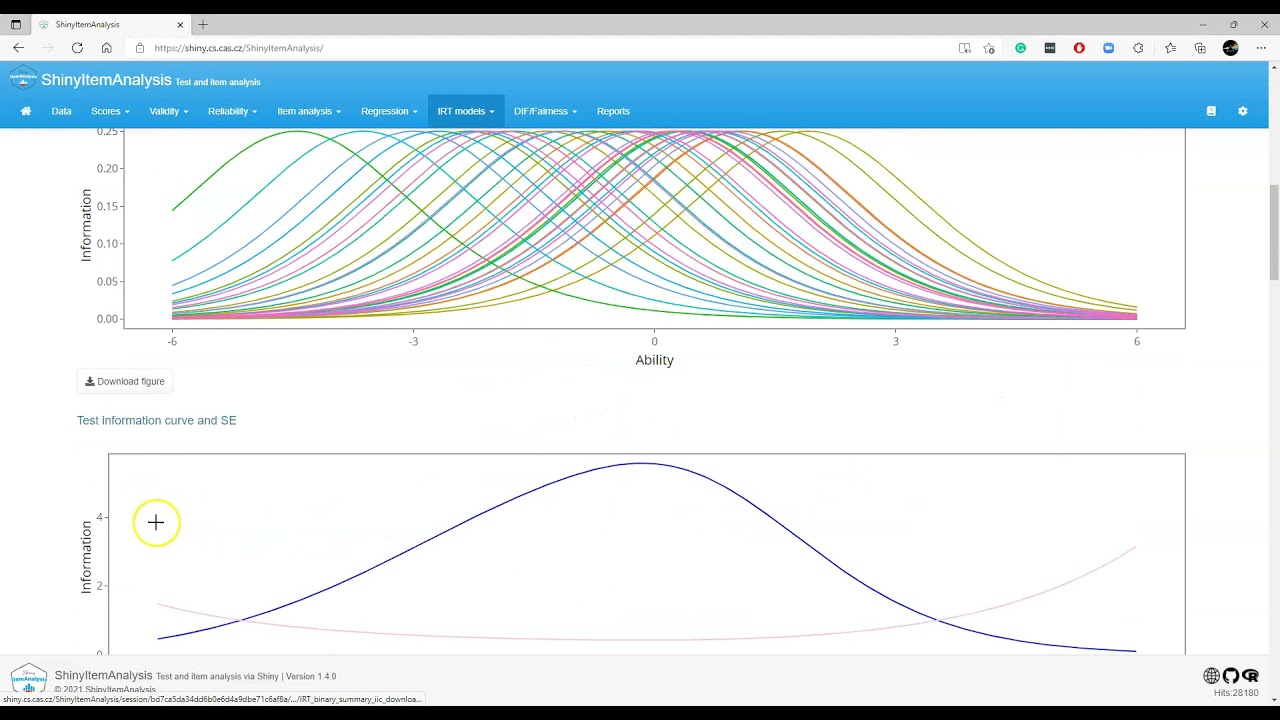Click the 'Ability' axis label

pos(655,360)
